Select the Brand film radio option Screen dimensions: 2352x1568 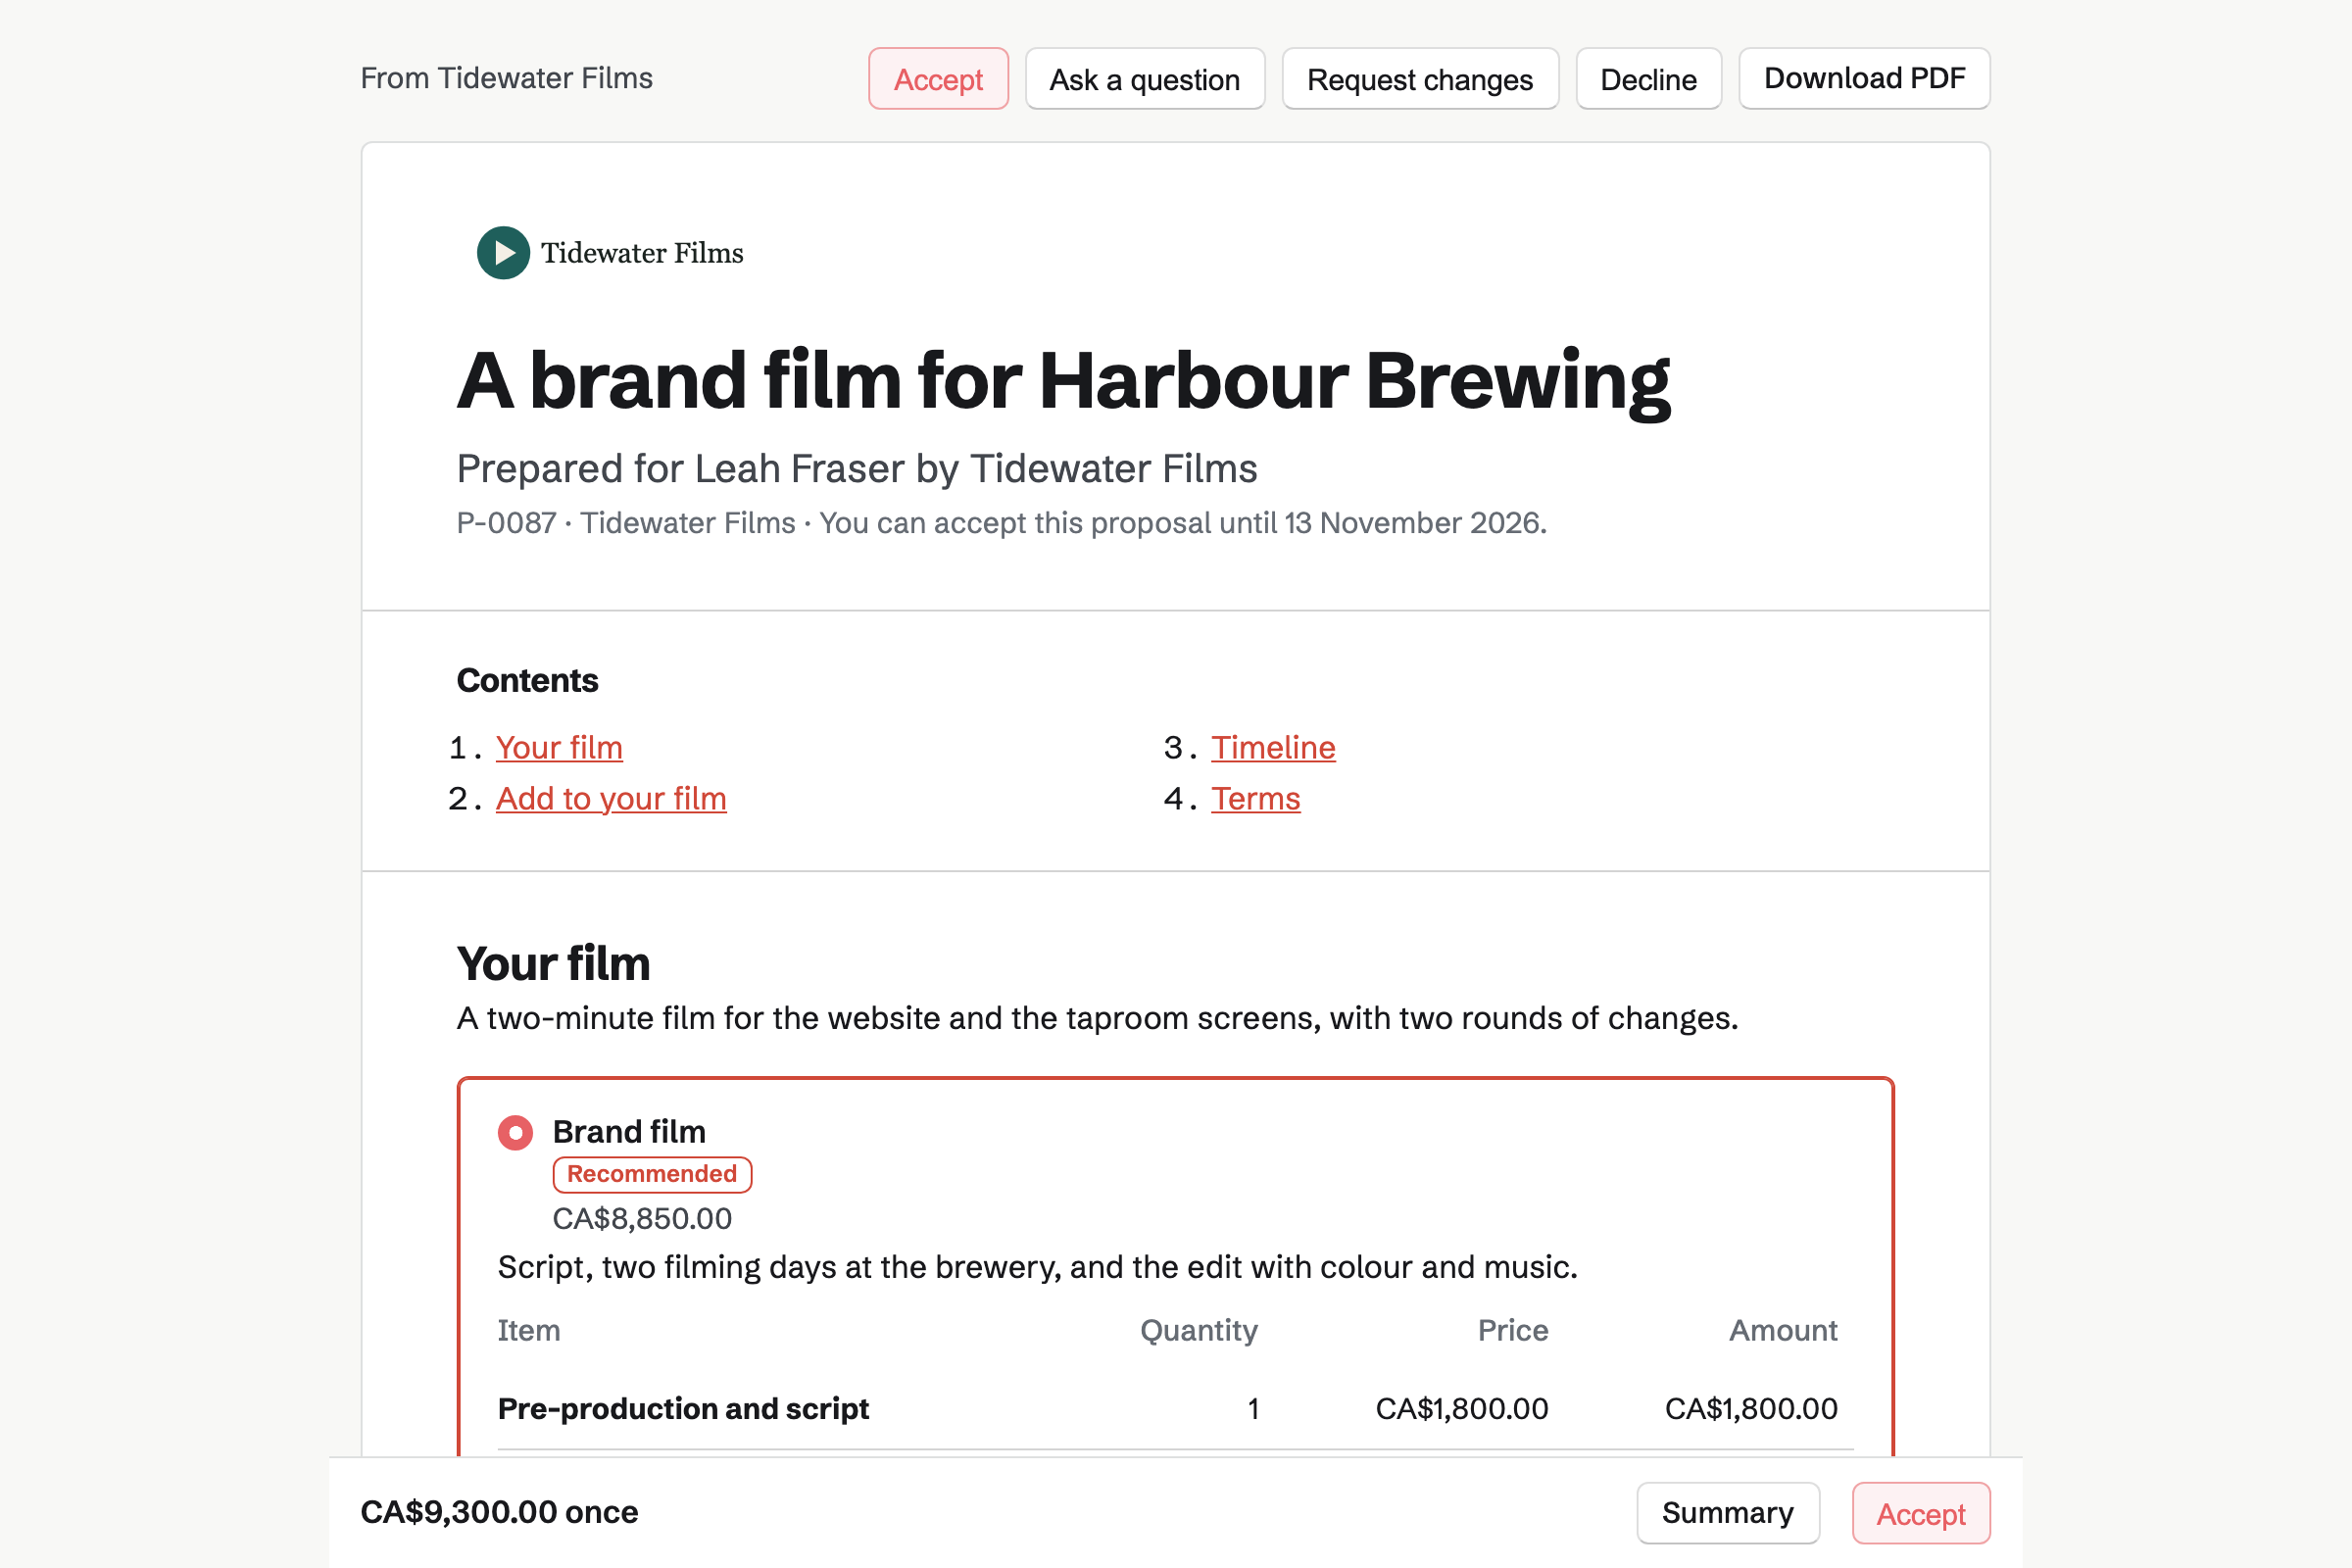point(515,1133)
